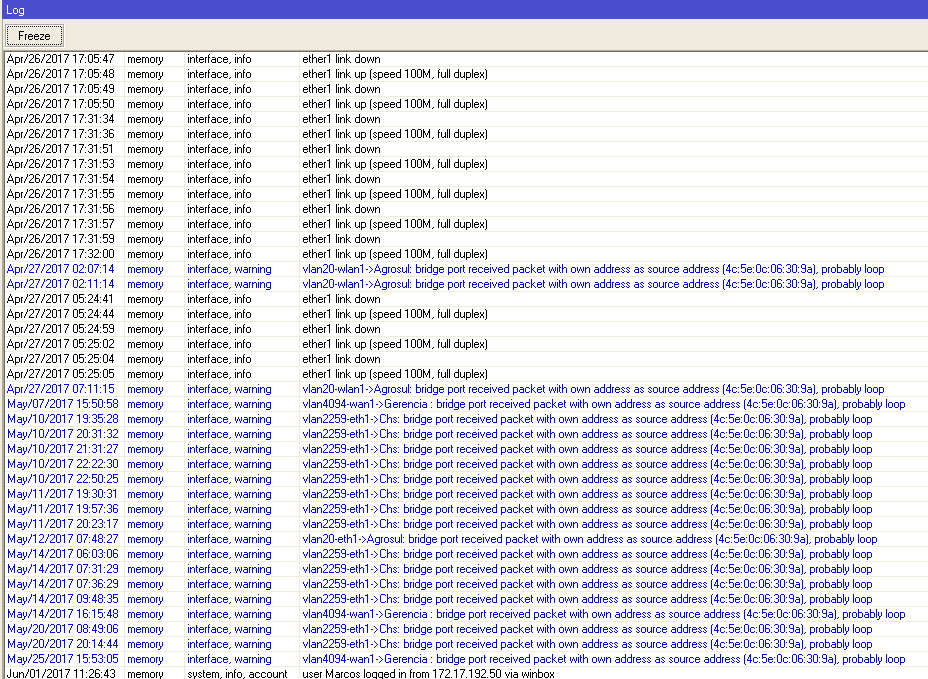Select log row timestamped Apr/27/2017 05:25:05
Screen dimensions: 928x679
466,374
